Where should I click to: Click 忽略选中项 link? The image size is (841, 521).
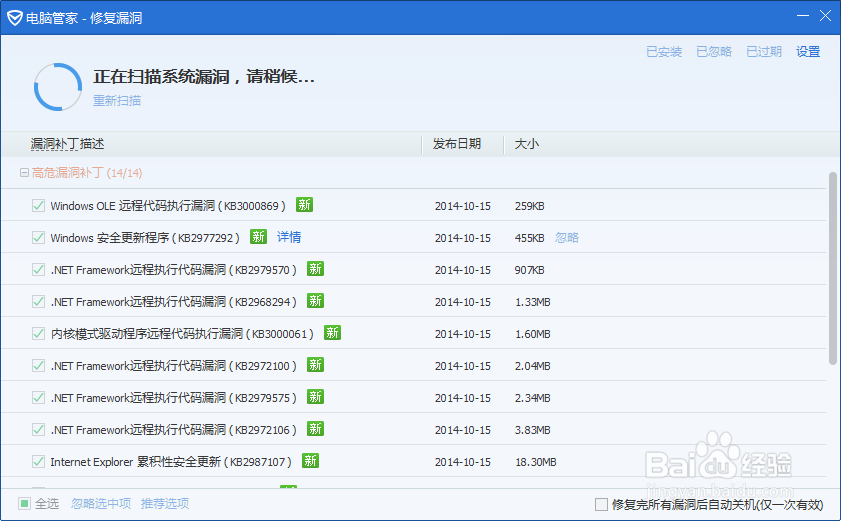pos(101,503)
